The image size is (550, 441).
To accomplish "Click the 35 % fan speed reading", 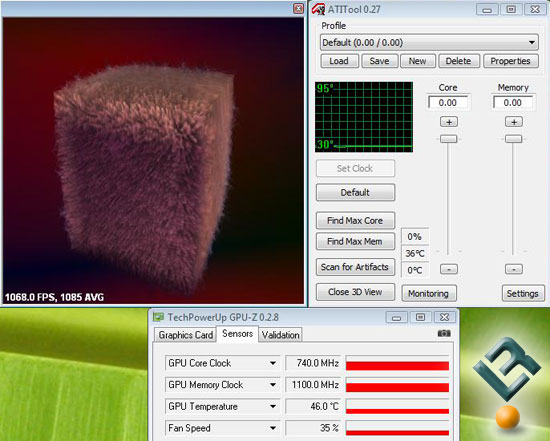I will click(313, 428).
